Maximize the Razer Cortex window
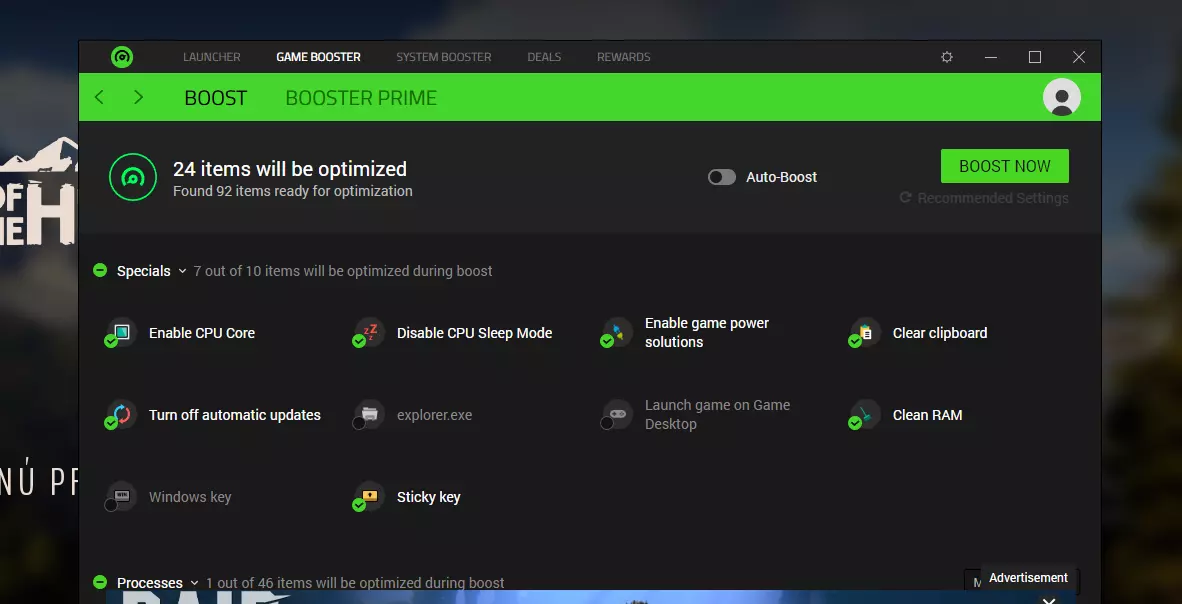 coord(1035,57)
